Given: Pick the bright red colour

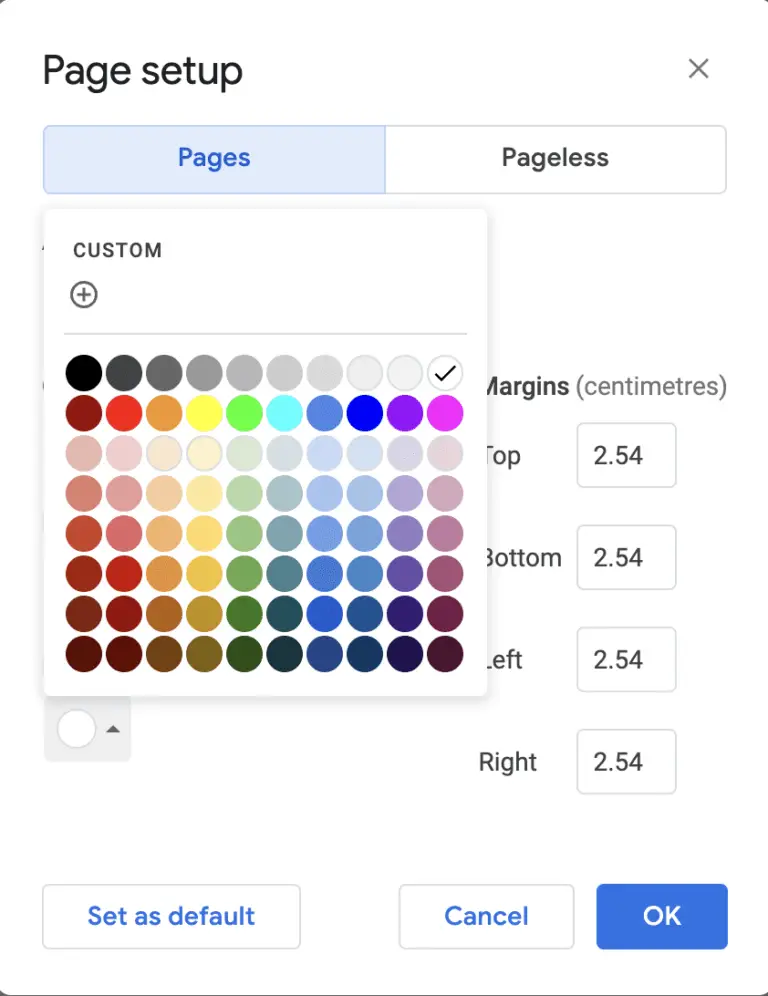Looking at the screenshot, I should coord(124,412).
